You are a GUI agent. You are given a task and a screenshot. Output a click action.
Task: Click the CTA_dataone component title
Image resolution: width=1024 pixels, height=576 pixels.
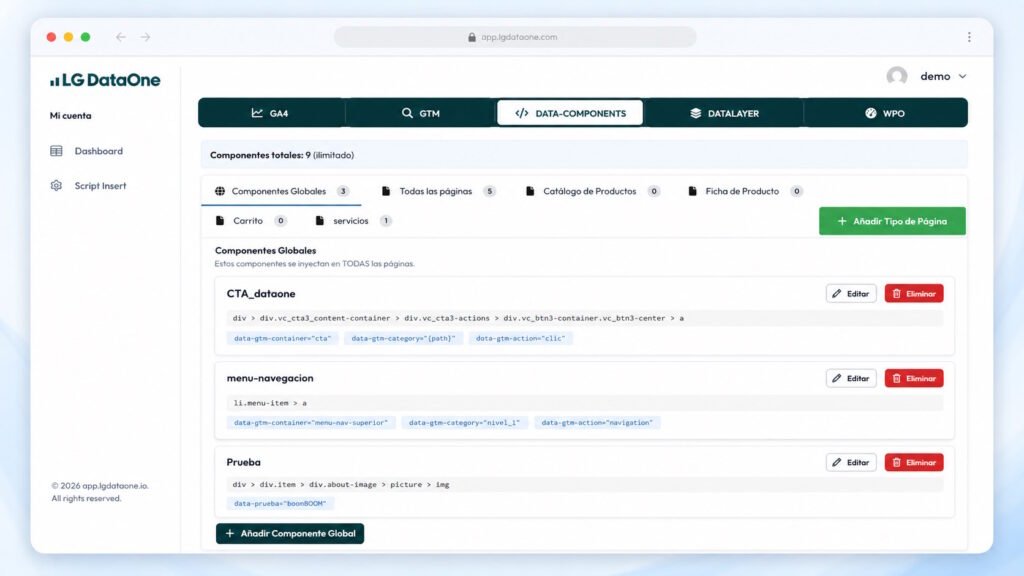pyautogui.click(x=261, y=294)
